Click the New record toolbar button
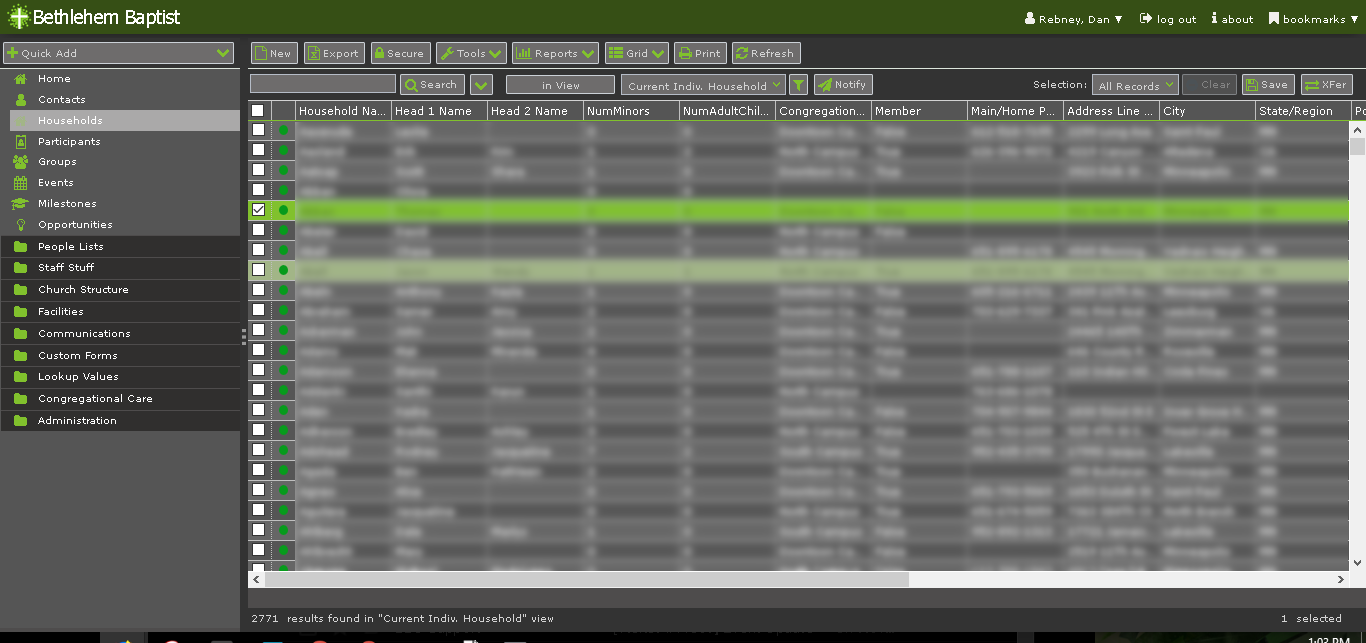This screenshot has width=1366, height=643. click(273, 53)
